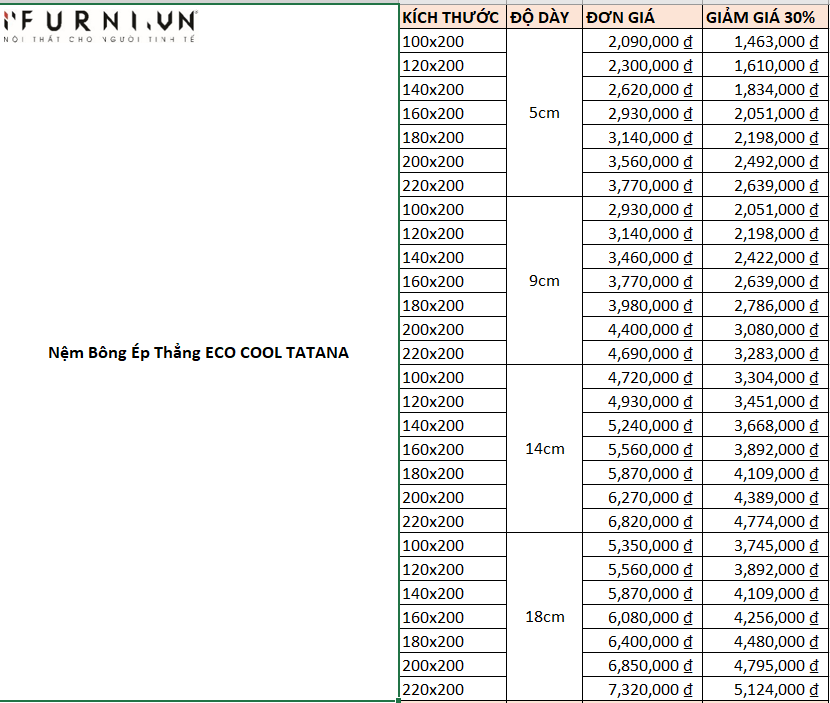
Task: Select the KÍCH THƯỚC header cell
Action: (453, 17)
